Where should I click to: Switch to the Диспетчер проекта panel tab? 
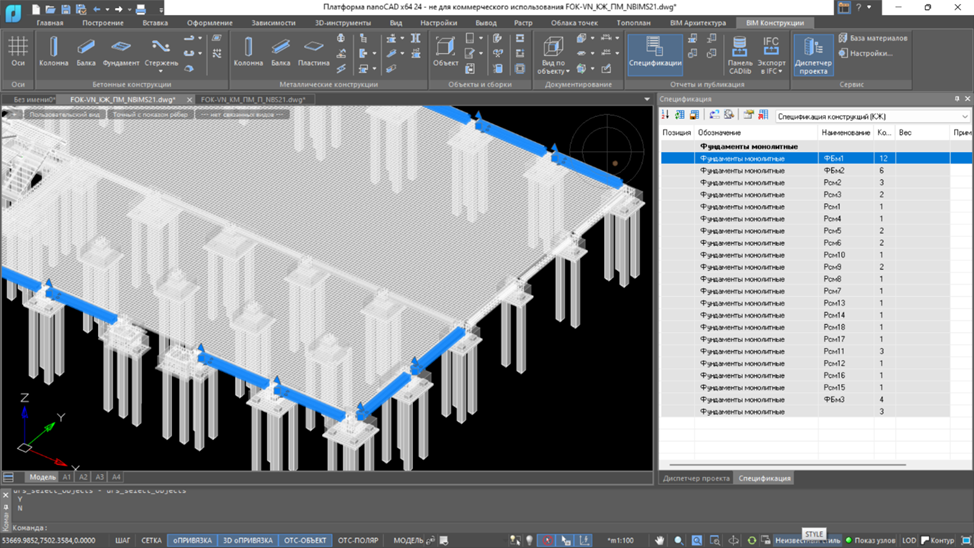(696, 478)
